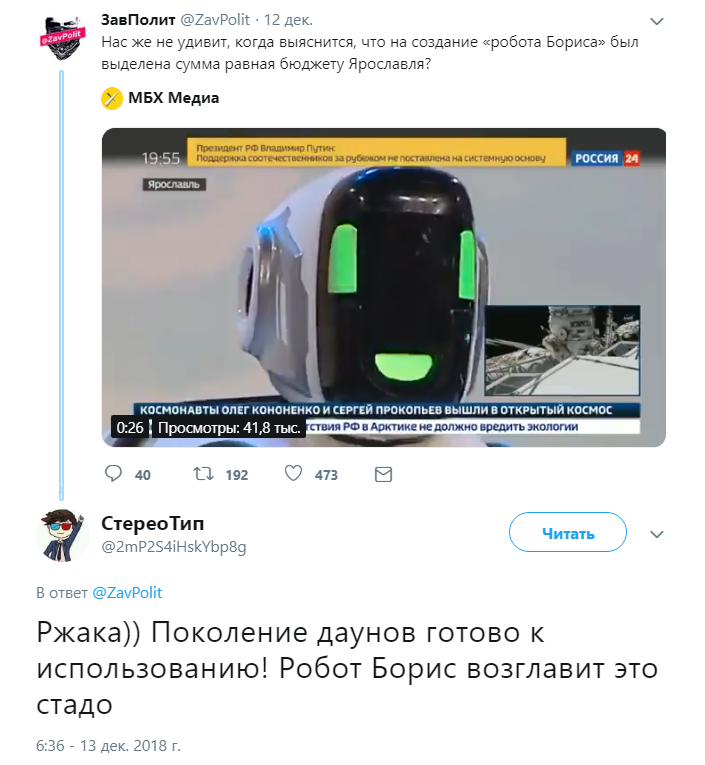The height and width of the screenshot is (765, 705).
Task: Click the 6:36 - 13 дек. 2018 timestamp
Action: coord(108,746)
